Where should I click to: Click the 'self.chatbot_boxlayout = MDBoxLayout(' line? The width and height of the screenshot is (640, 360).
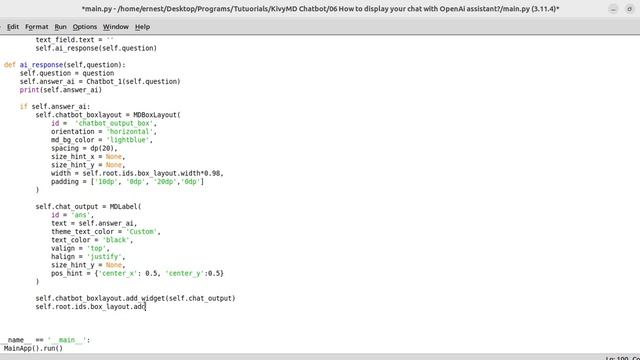(108, 115)
